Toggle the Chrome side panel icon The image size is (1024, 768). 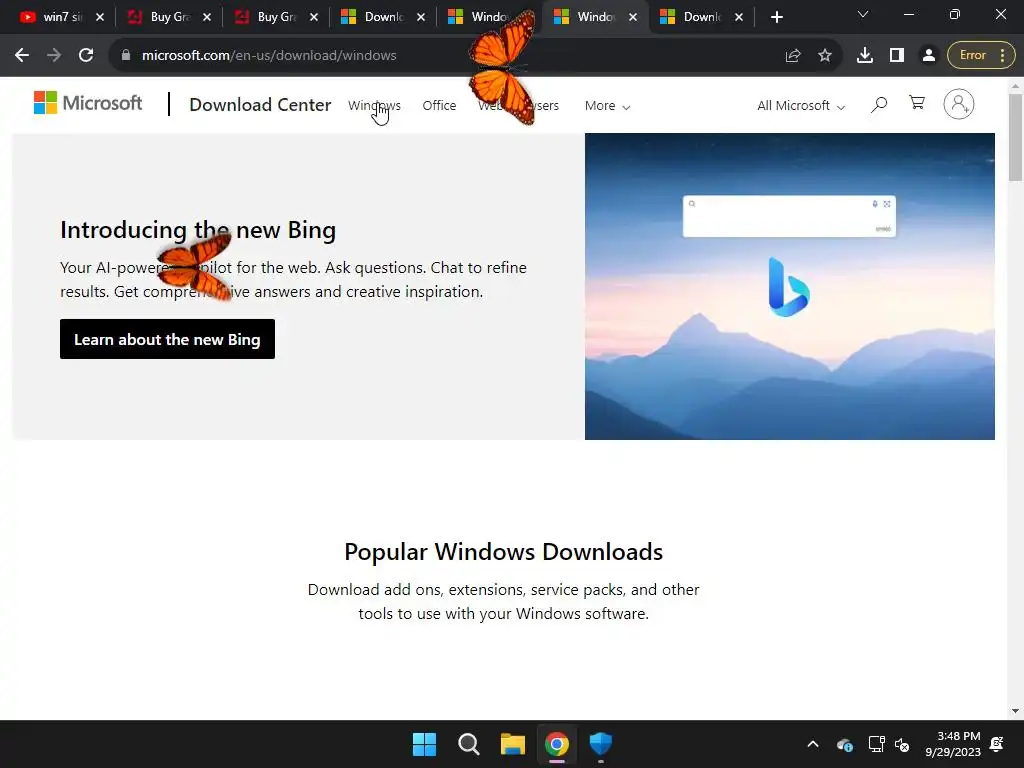(897, 56)
